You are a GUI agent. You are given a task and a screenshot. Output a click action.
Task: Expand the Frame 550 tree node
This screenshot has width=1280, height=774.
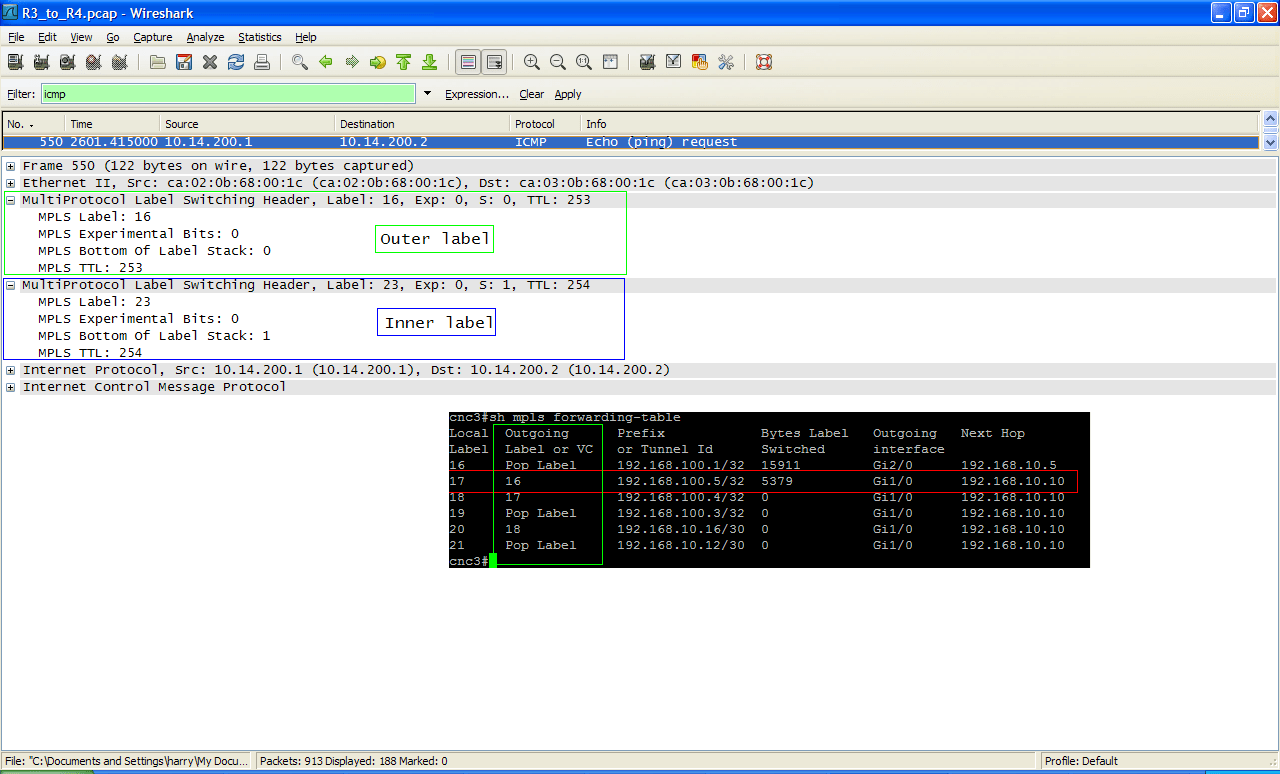tap(11, 166)
